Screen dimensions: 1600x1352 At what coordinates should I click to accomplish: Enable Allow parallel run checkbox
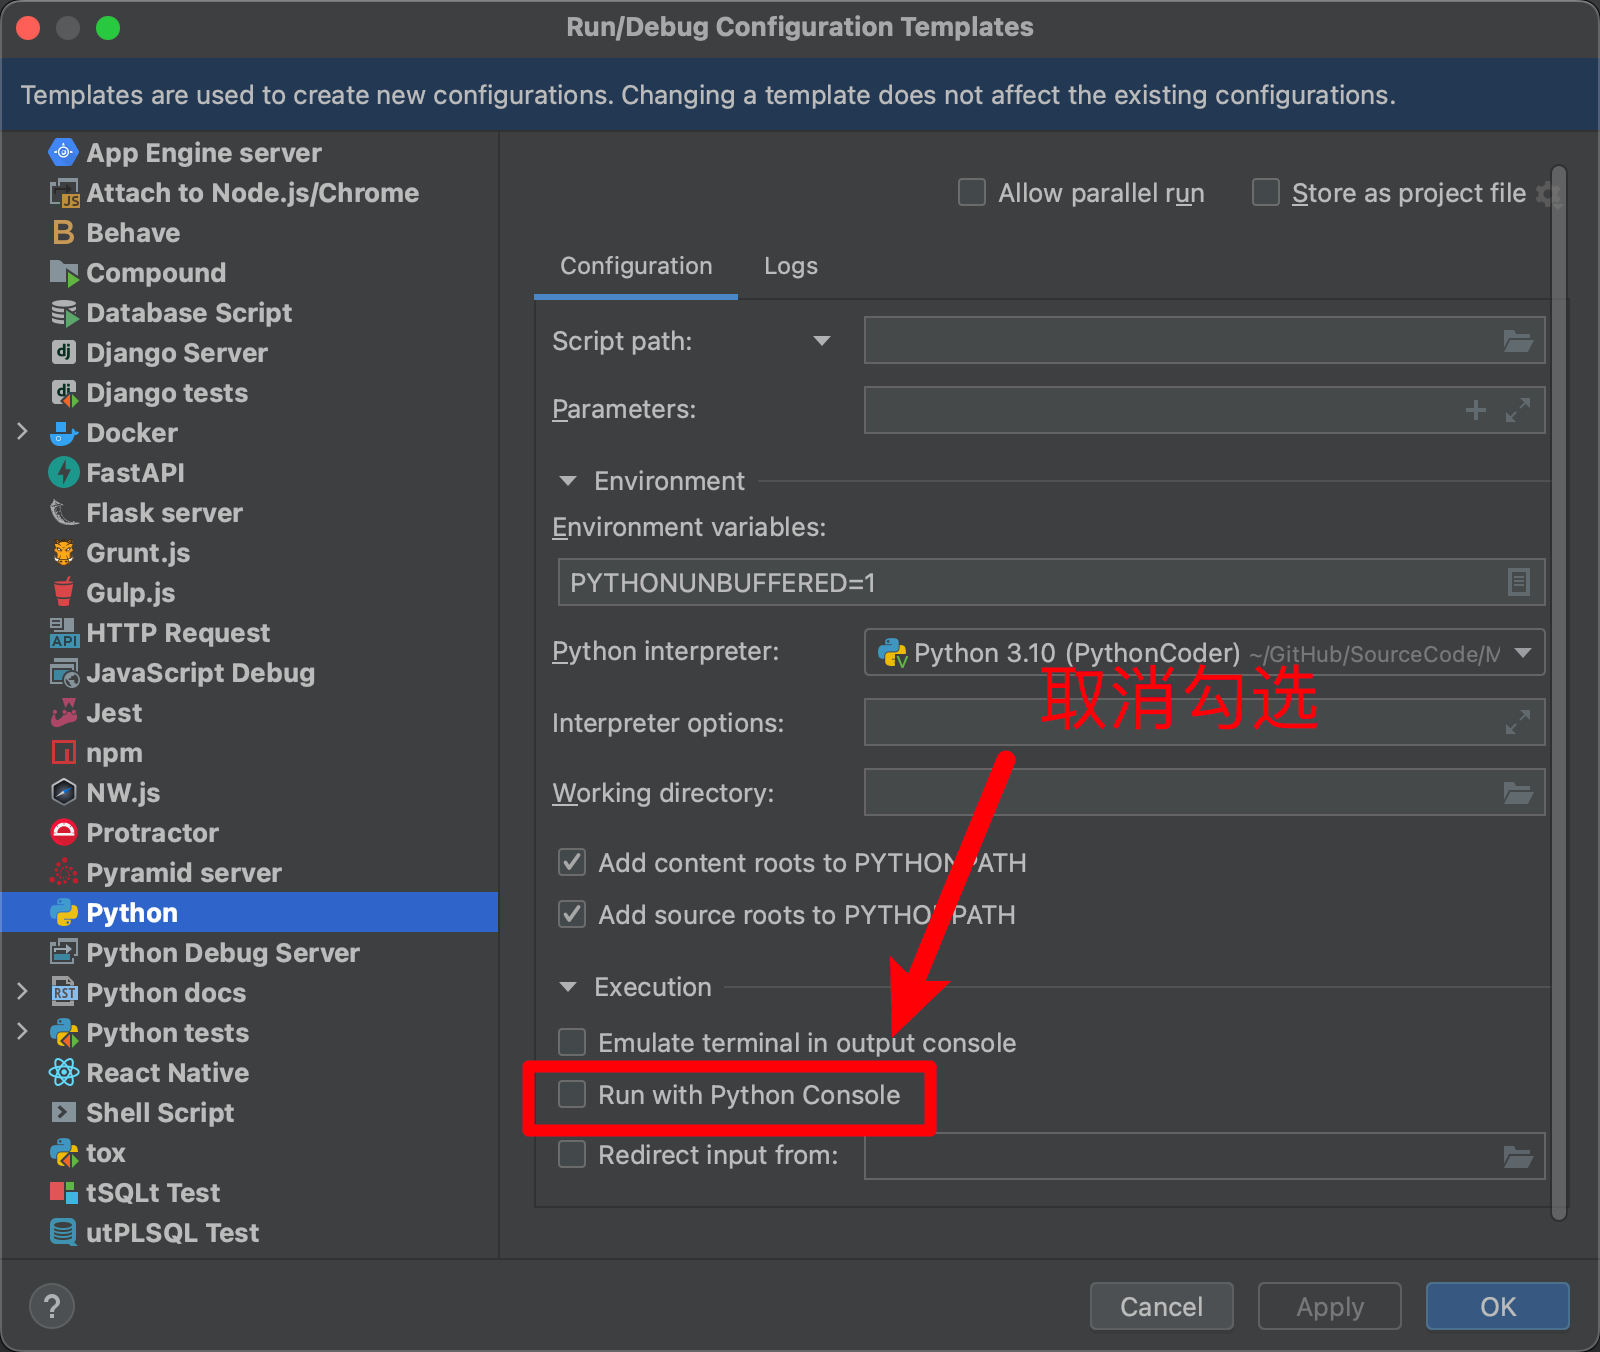coord(972,192)
